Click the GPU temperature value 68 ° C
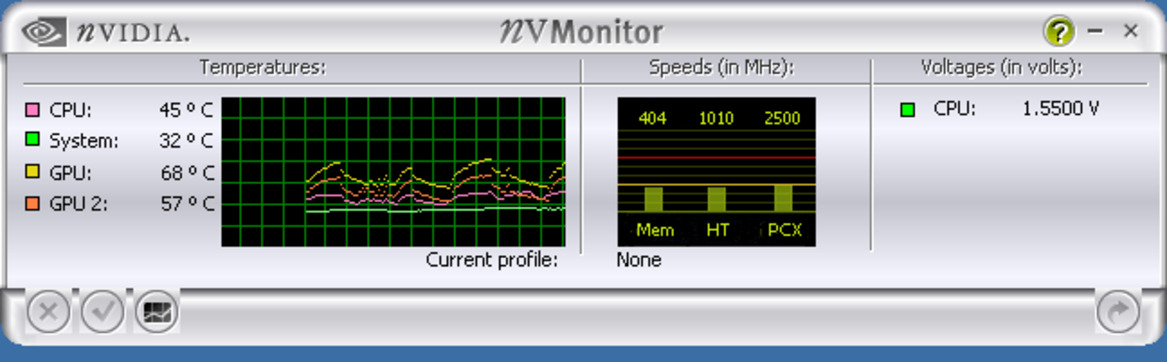The height and width of the screenshot is (362, 1167). (x=187, y=174)
